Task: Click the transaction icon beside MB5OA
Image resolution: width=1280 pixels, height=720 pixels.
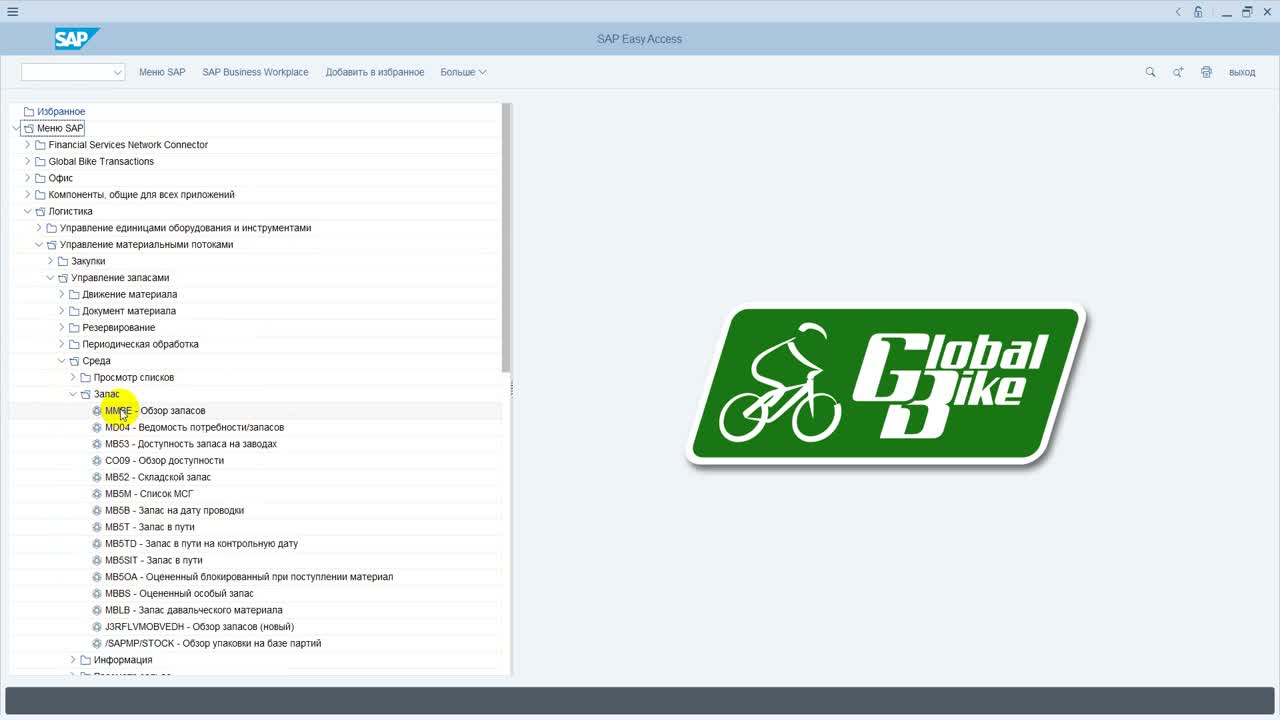Action: 97,577
